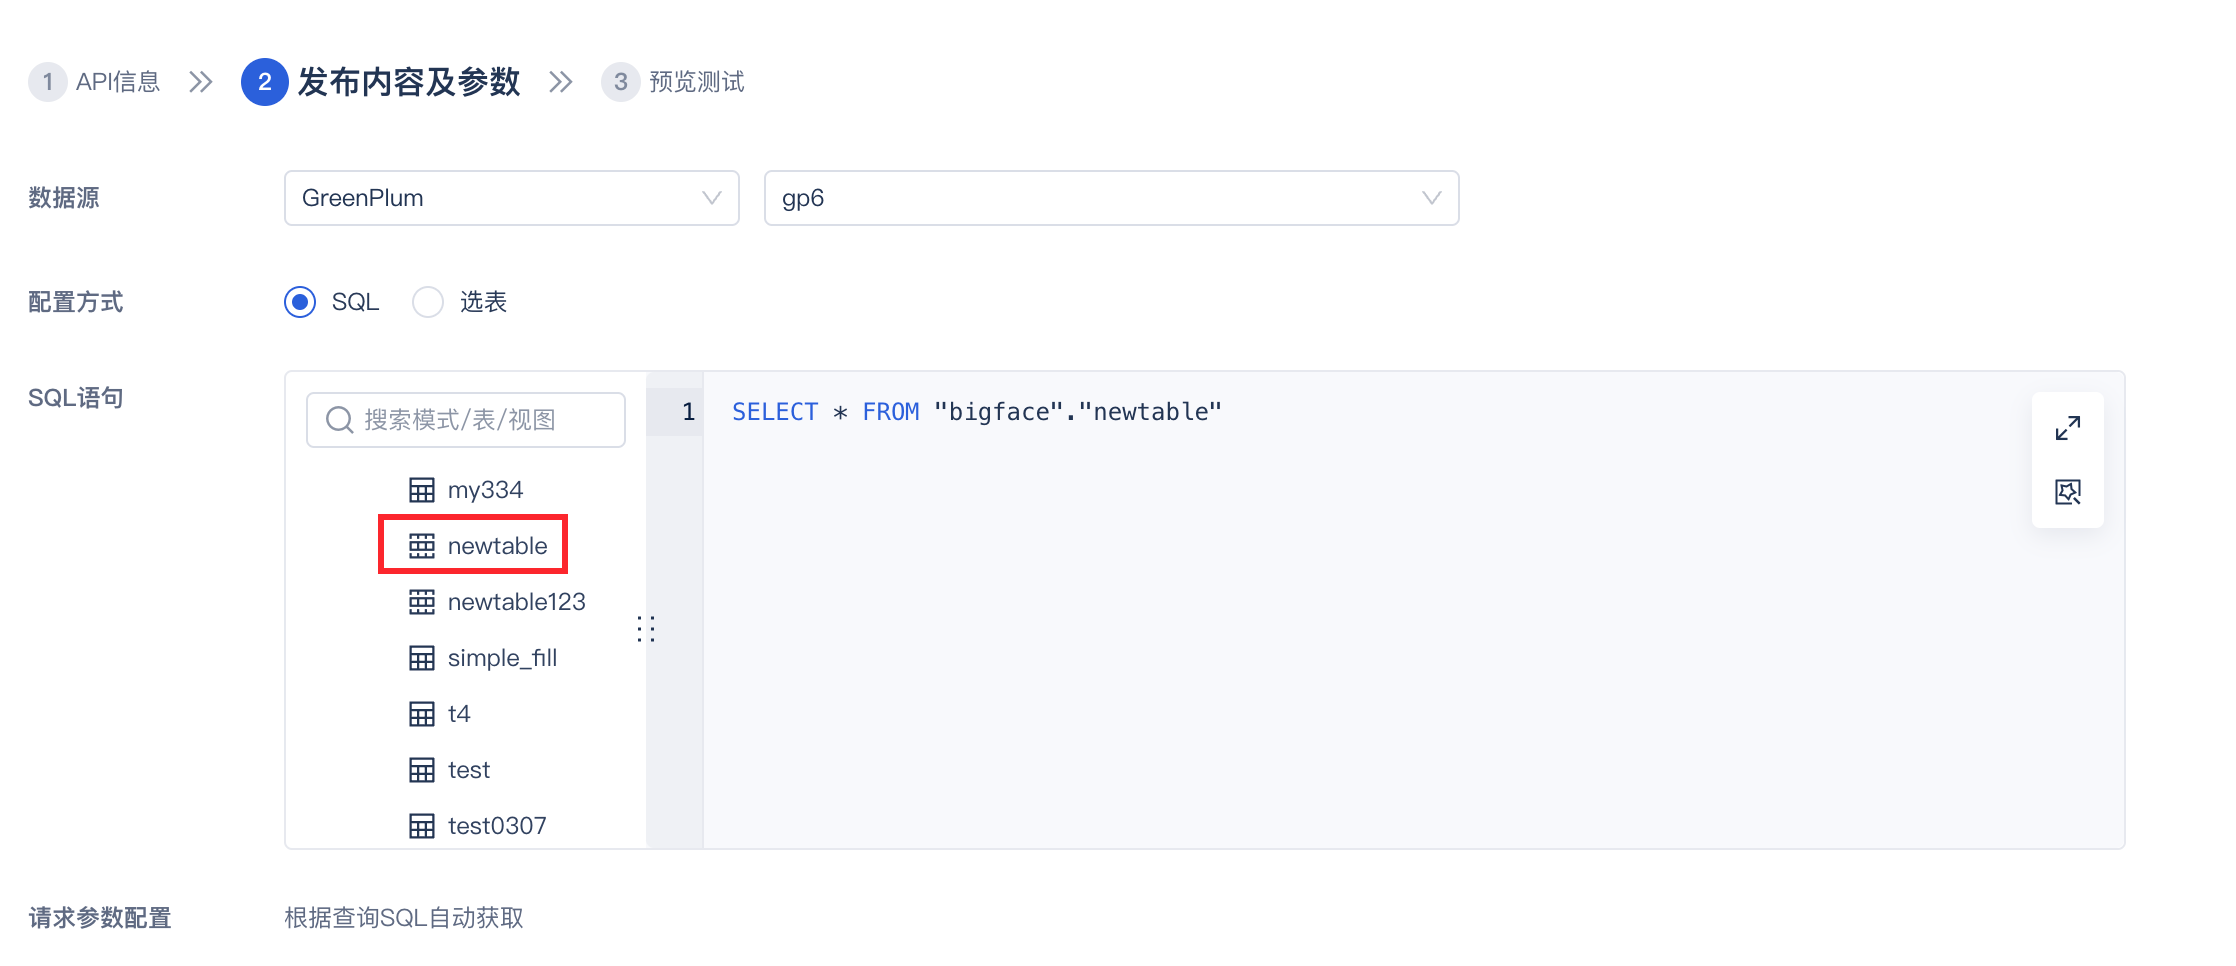Click the table icon beside newtable123
Viewport: 2236px width, 966px height.
point(422,602)
